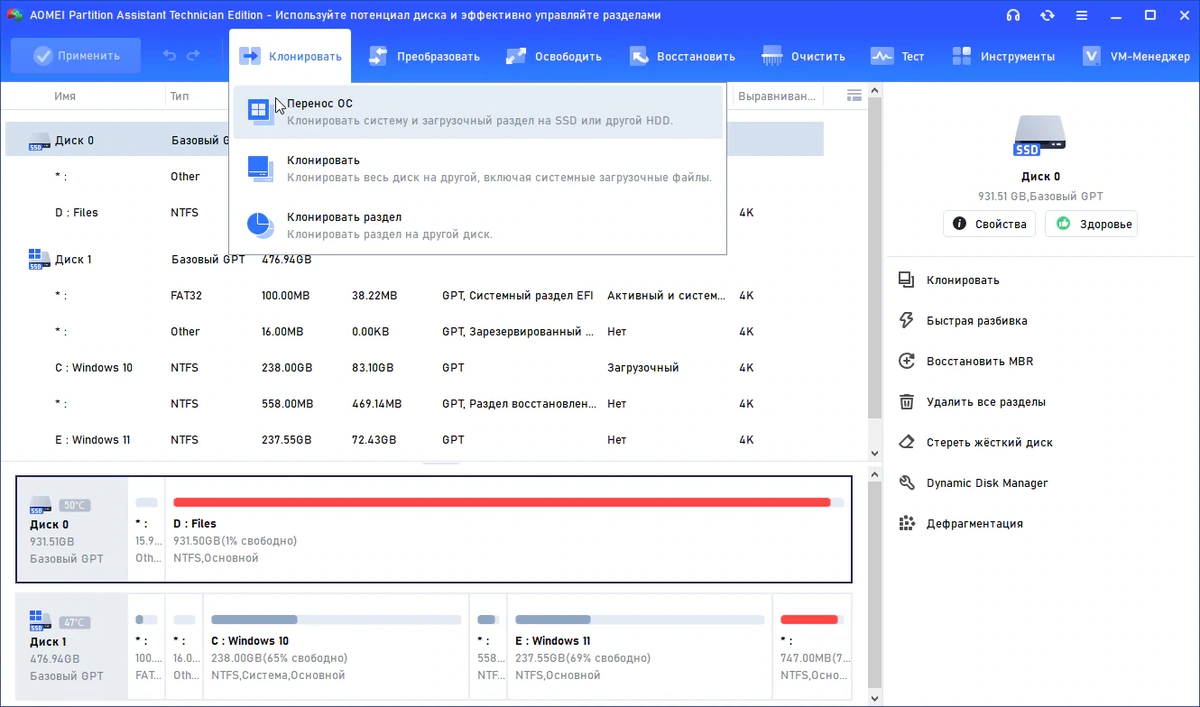Click the Имя column header
The width and height of the screenshot is (1200, 707).
tap(65, 96)
